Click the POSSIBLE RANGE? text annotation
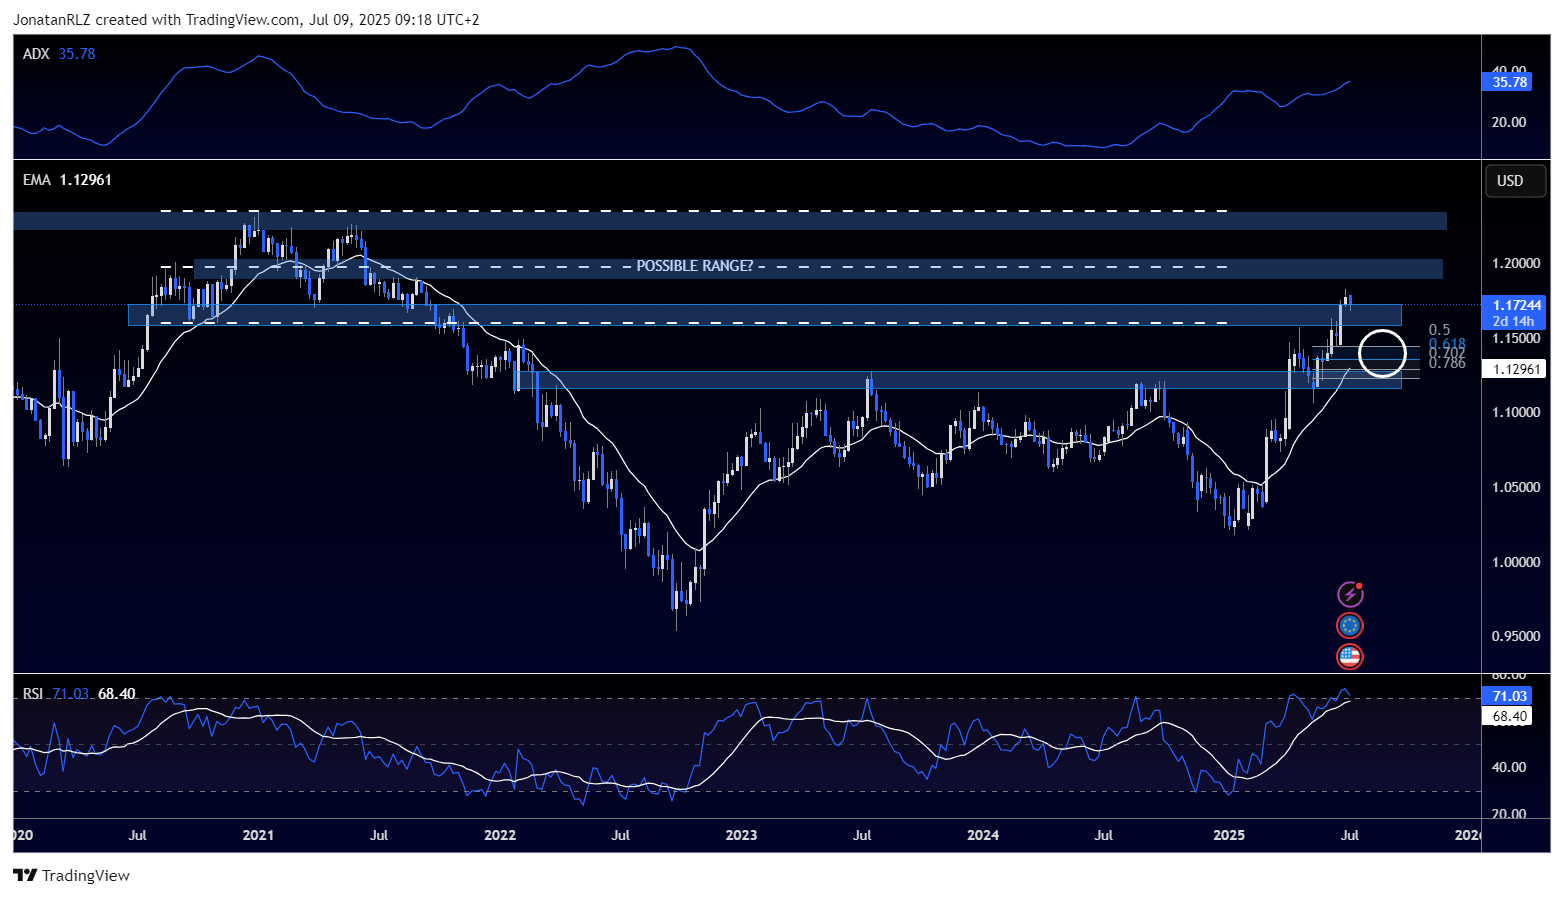 tap(695, 266)
